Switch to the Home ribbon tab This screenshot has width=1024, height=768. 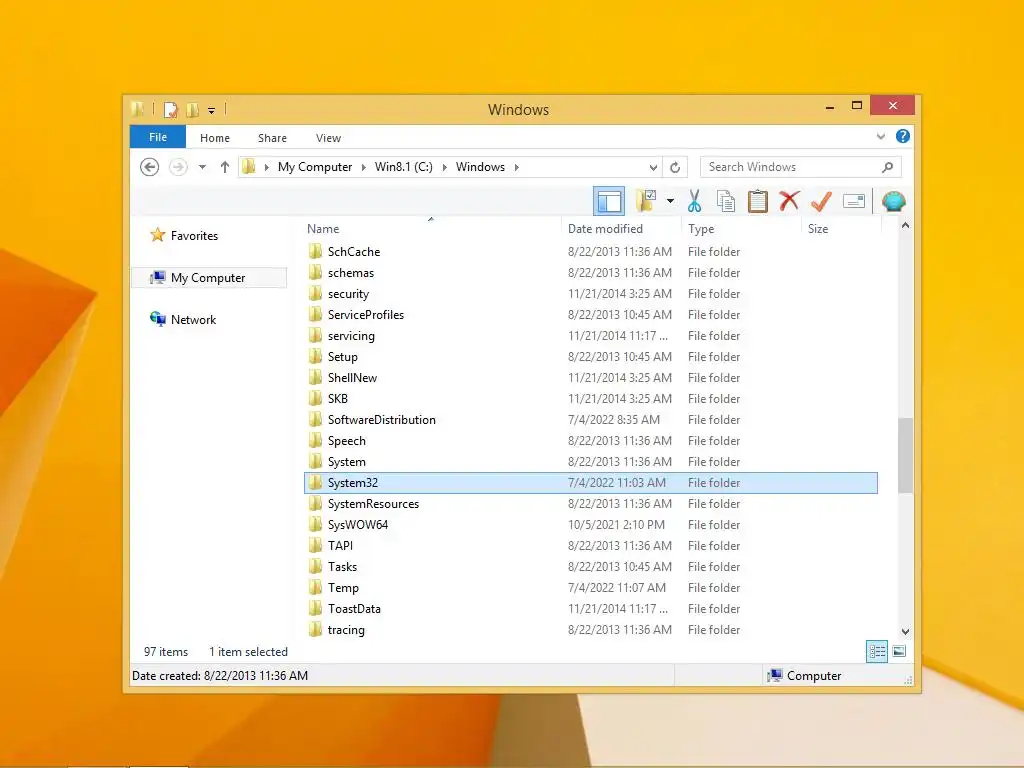pos(215,138)
